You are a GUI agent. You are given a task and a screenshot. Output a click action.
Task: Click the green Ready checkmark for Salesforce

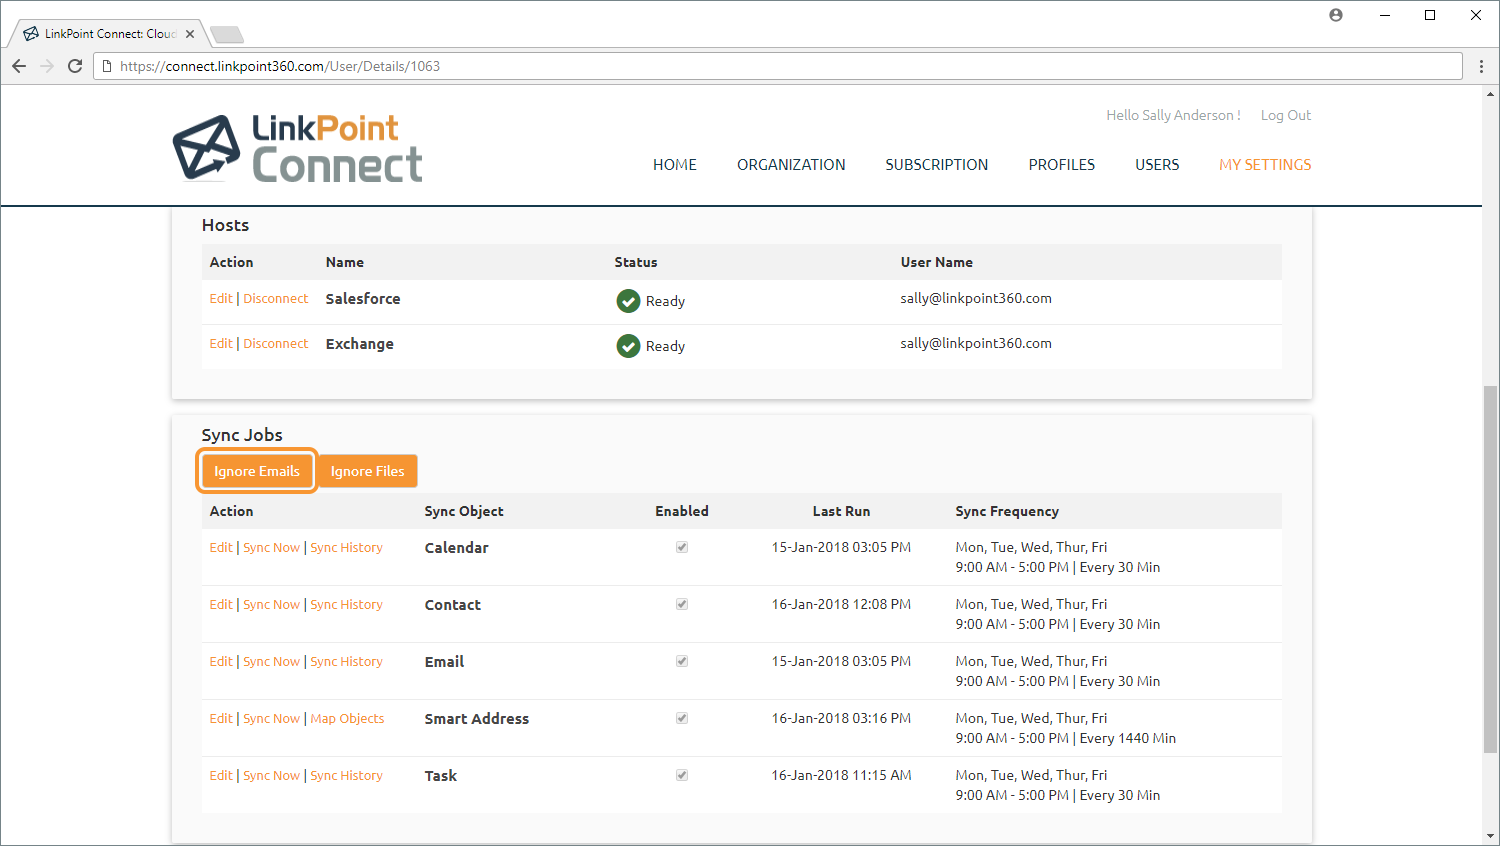click(628, 301)
